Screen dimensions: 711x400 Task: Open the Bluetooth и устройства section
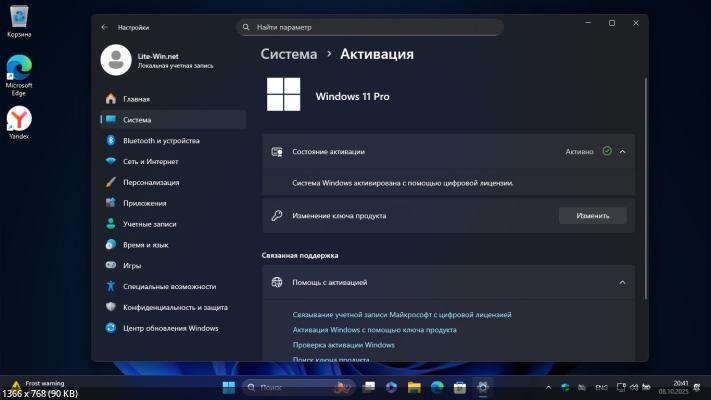pyautogui.click(x=160, y=141)
